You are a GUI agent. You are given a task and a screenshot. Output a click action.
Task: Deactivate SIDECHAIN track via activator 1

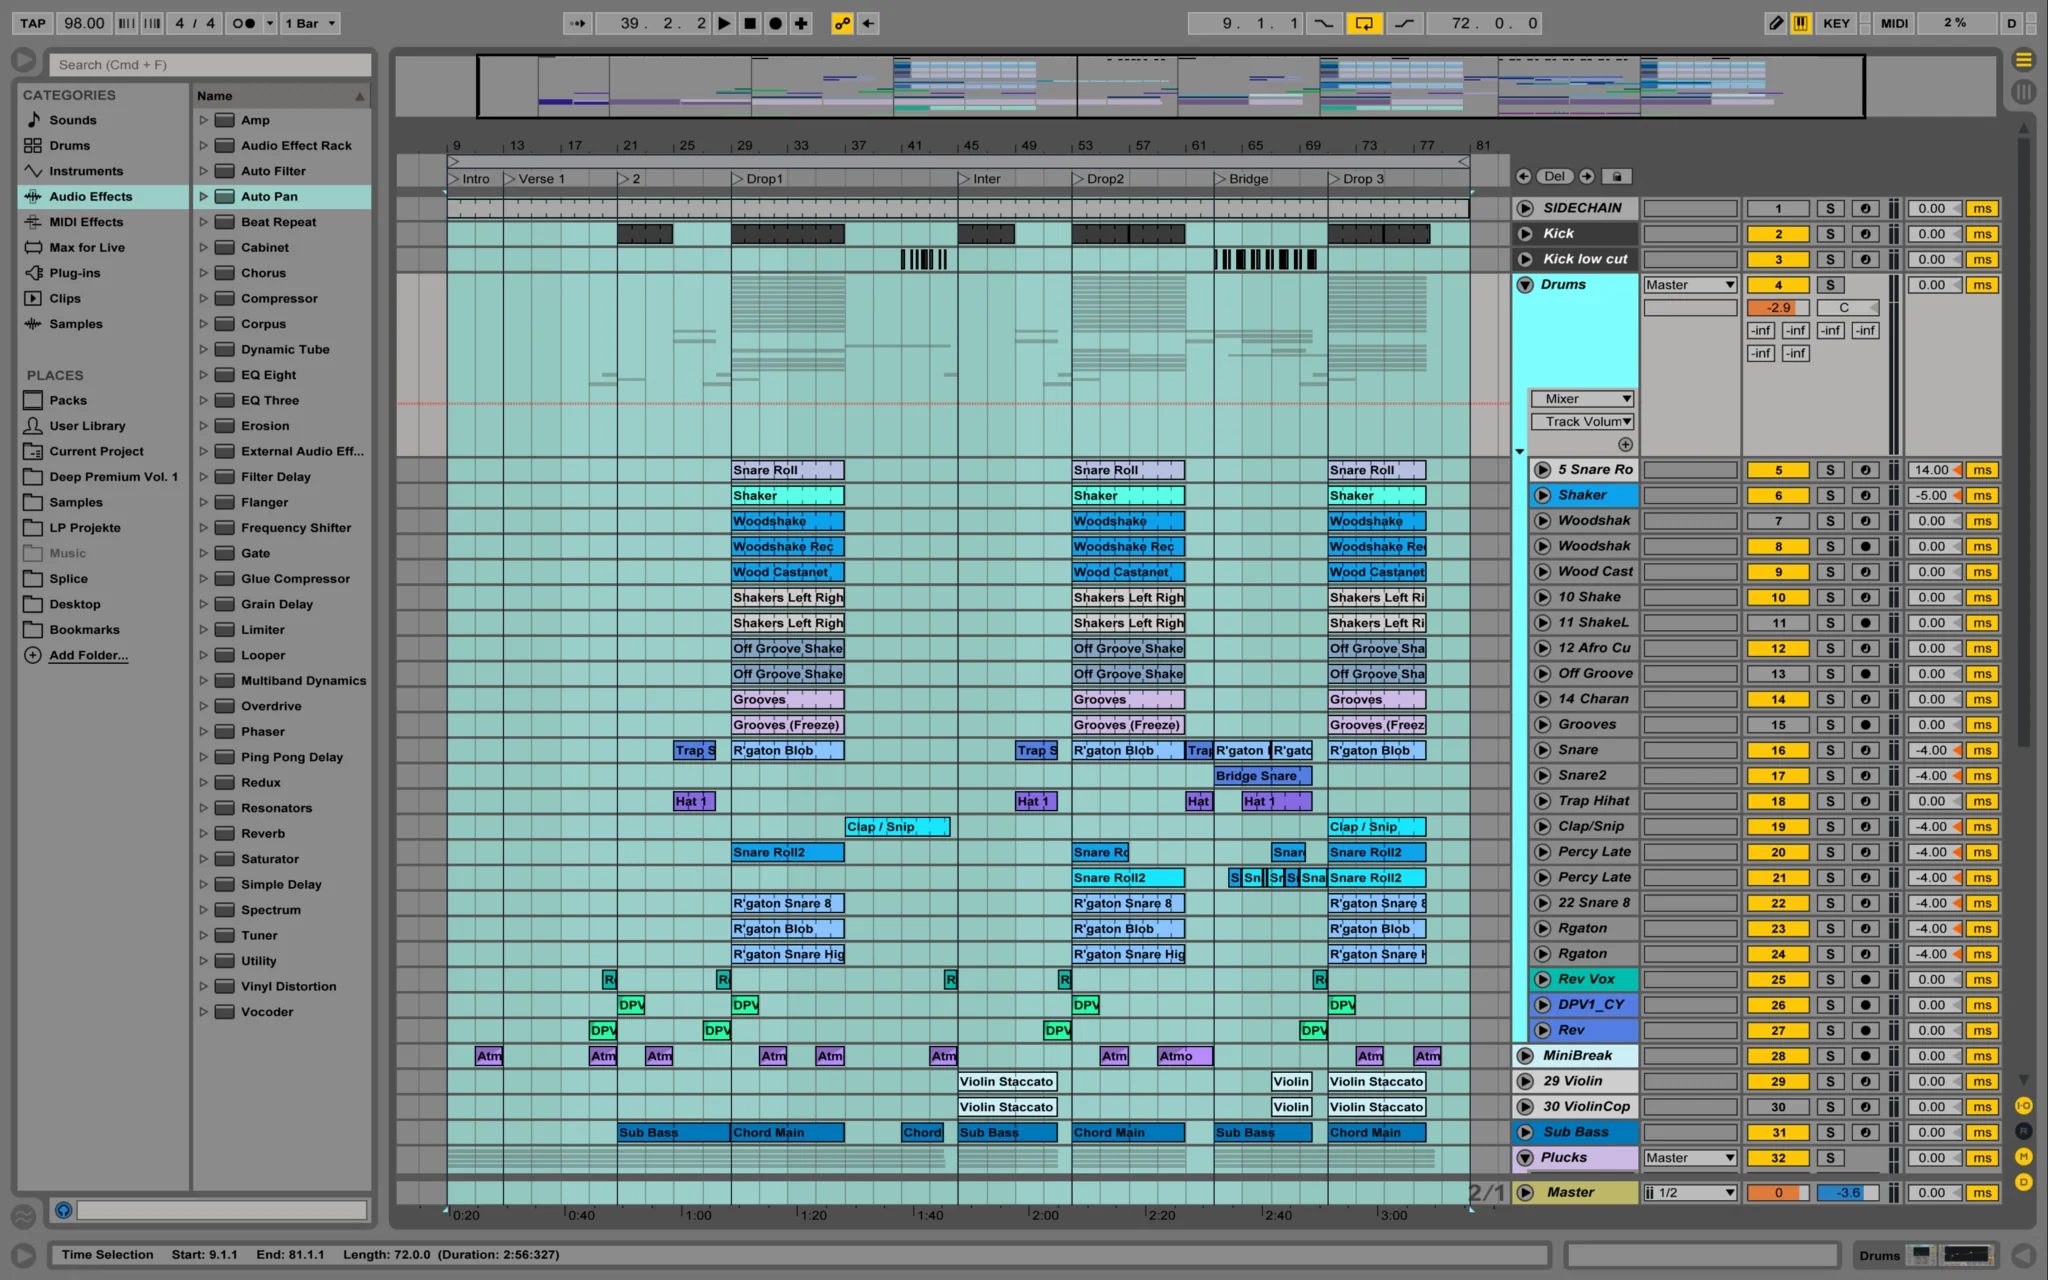pos(1777,208)
